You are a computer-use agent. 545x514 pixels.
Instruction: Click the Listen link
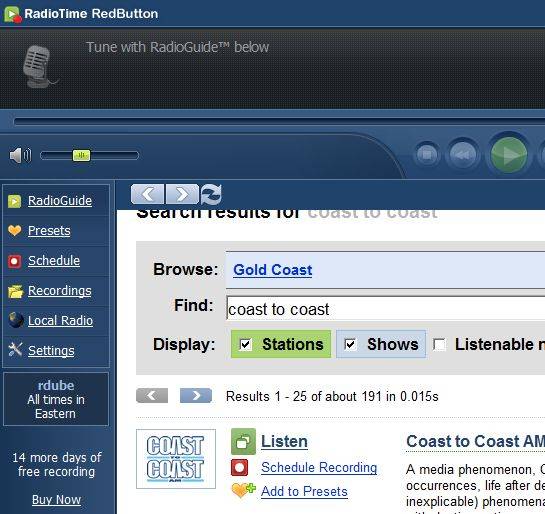[284, 441]
